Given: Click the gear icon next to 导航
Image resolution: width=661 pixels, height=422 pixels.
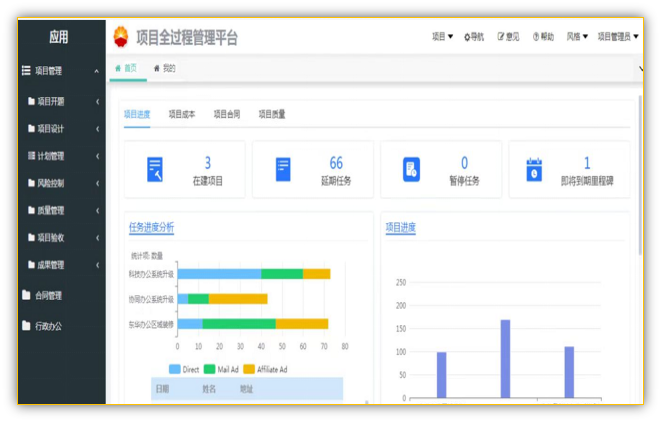Looking at the screenshot, I should (467, 37).
